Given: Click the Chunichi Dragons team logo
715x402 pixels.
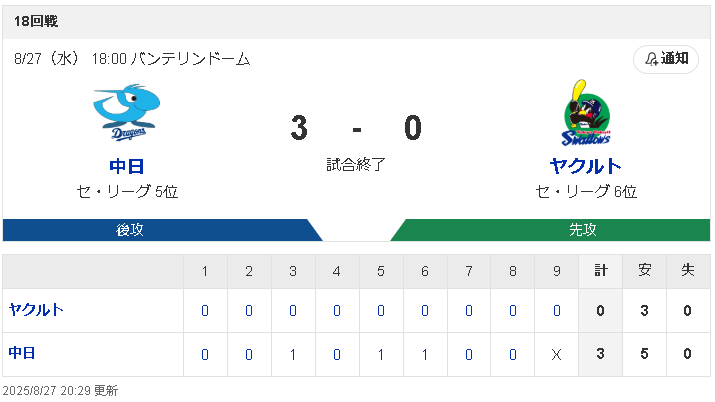Looking at the screenshot, I should [x=127, y=112].
